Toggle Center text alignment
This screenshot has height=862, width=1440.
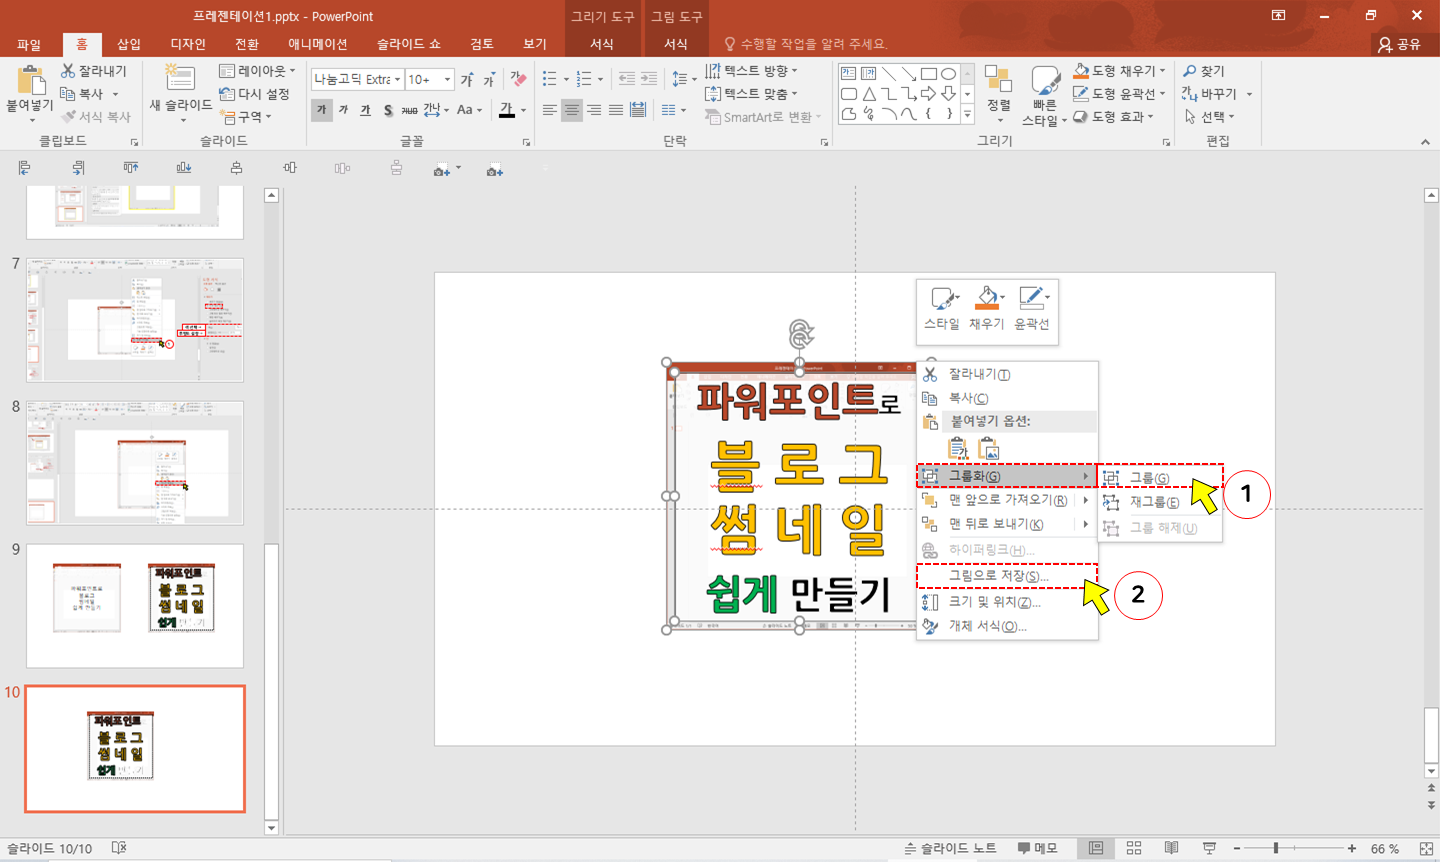(x=572, y=110)
